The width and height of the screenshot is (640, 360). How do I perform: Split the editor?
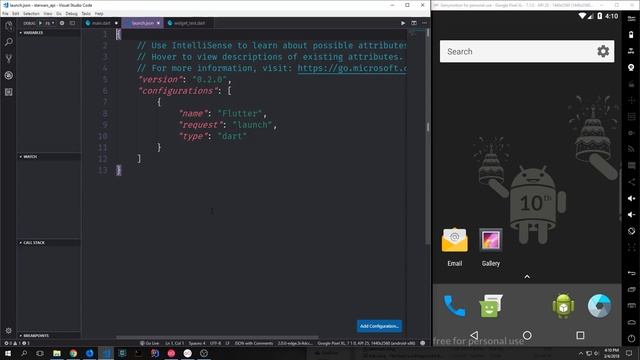(414, 23)
